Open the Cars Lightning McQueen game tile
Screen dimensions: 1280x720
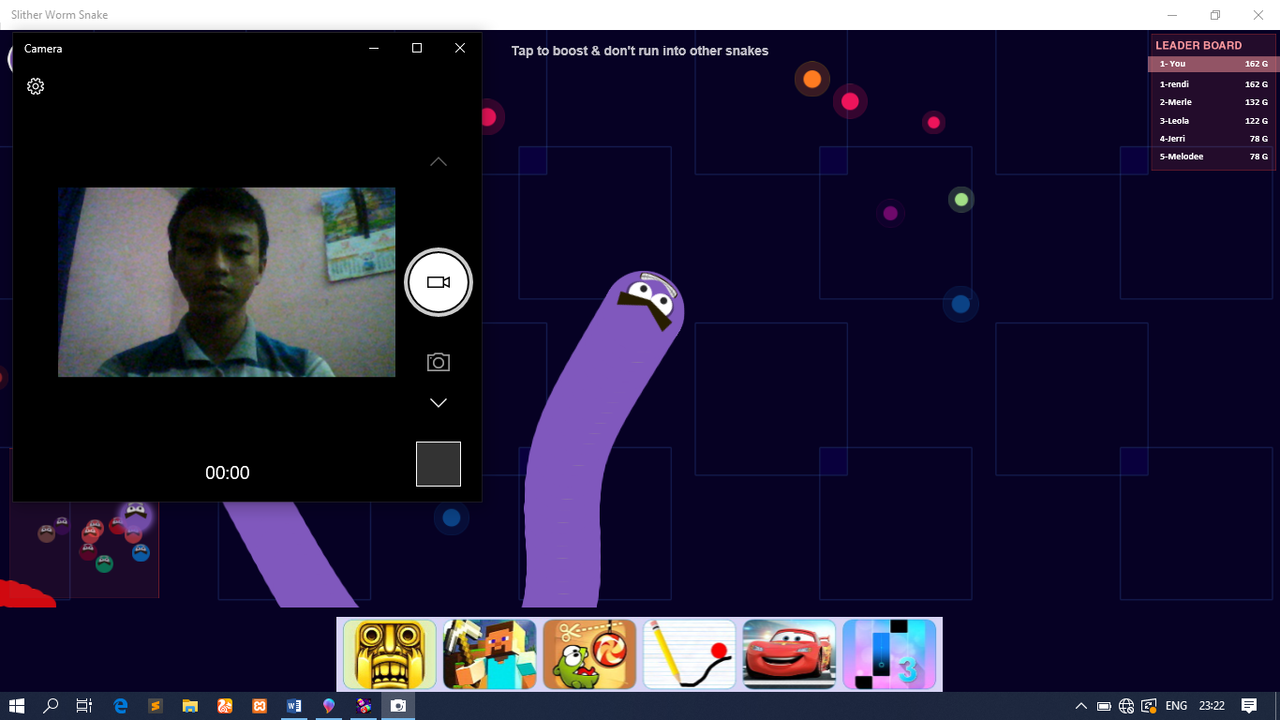[789, 654]
